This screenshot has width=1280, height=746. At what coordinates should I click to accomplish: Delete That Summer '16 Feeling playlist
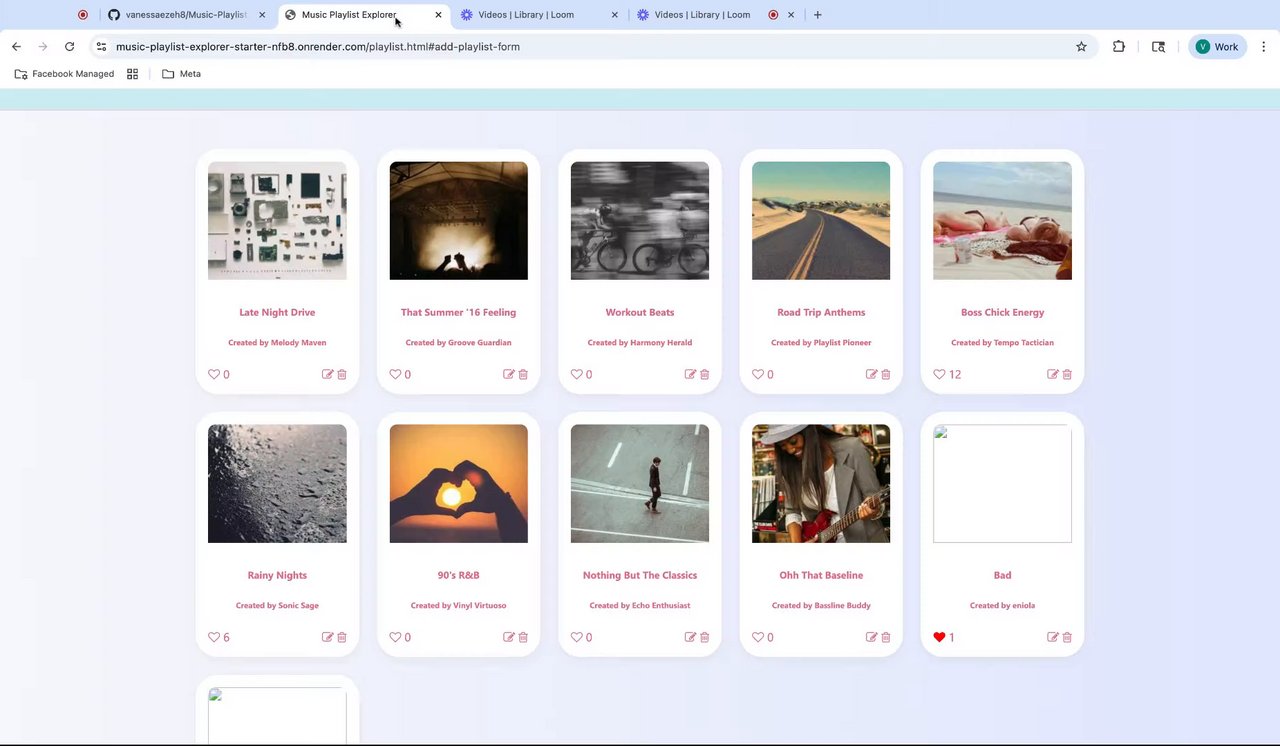coord(523,374)
